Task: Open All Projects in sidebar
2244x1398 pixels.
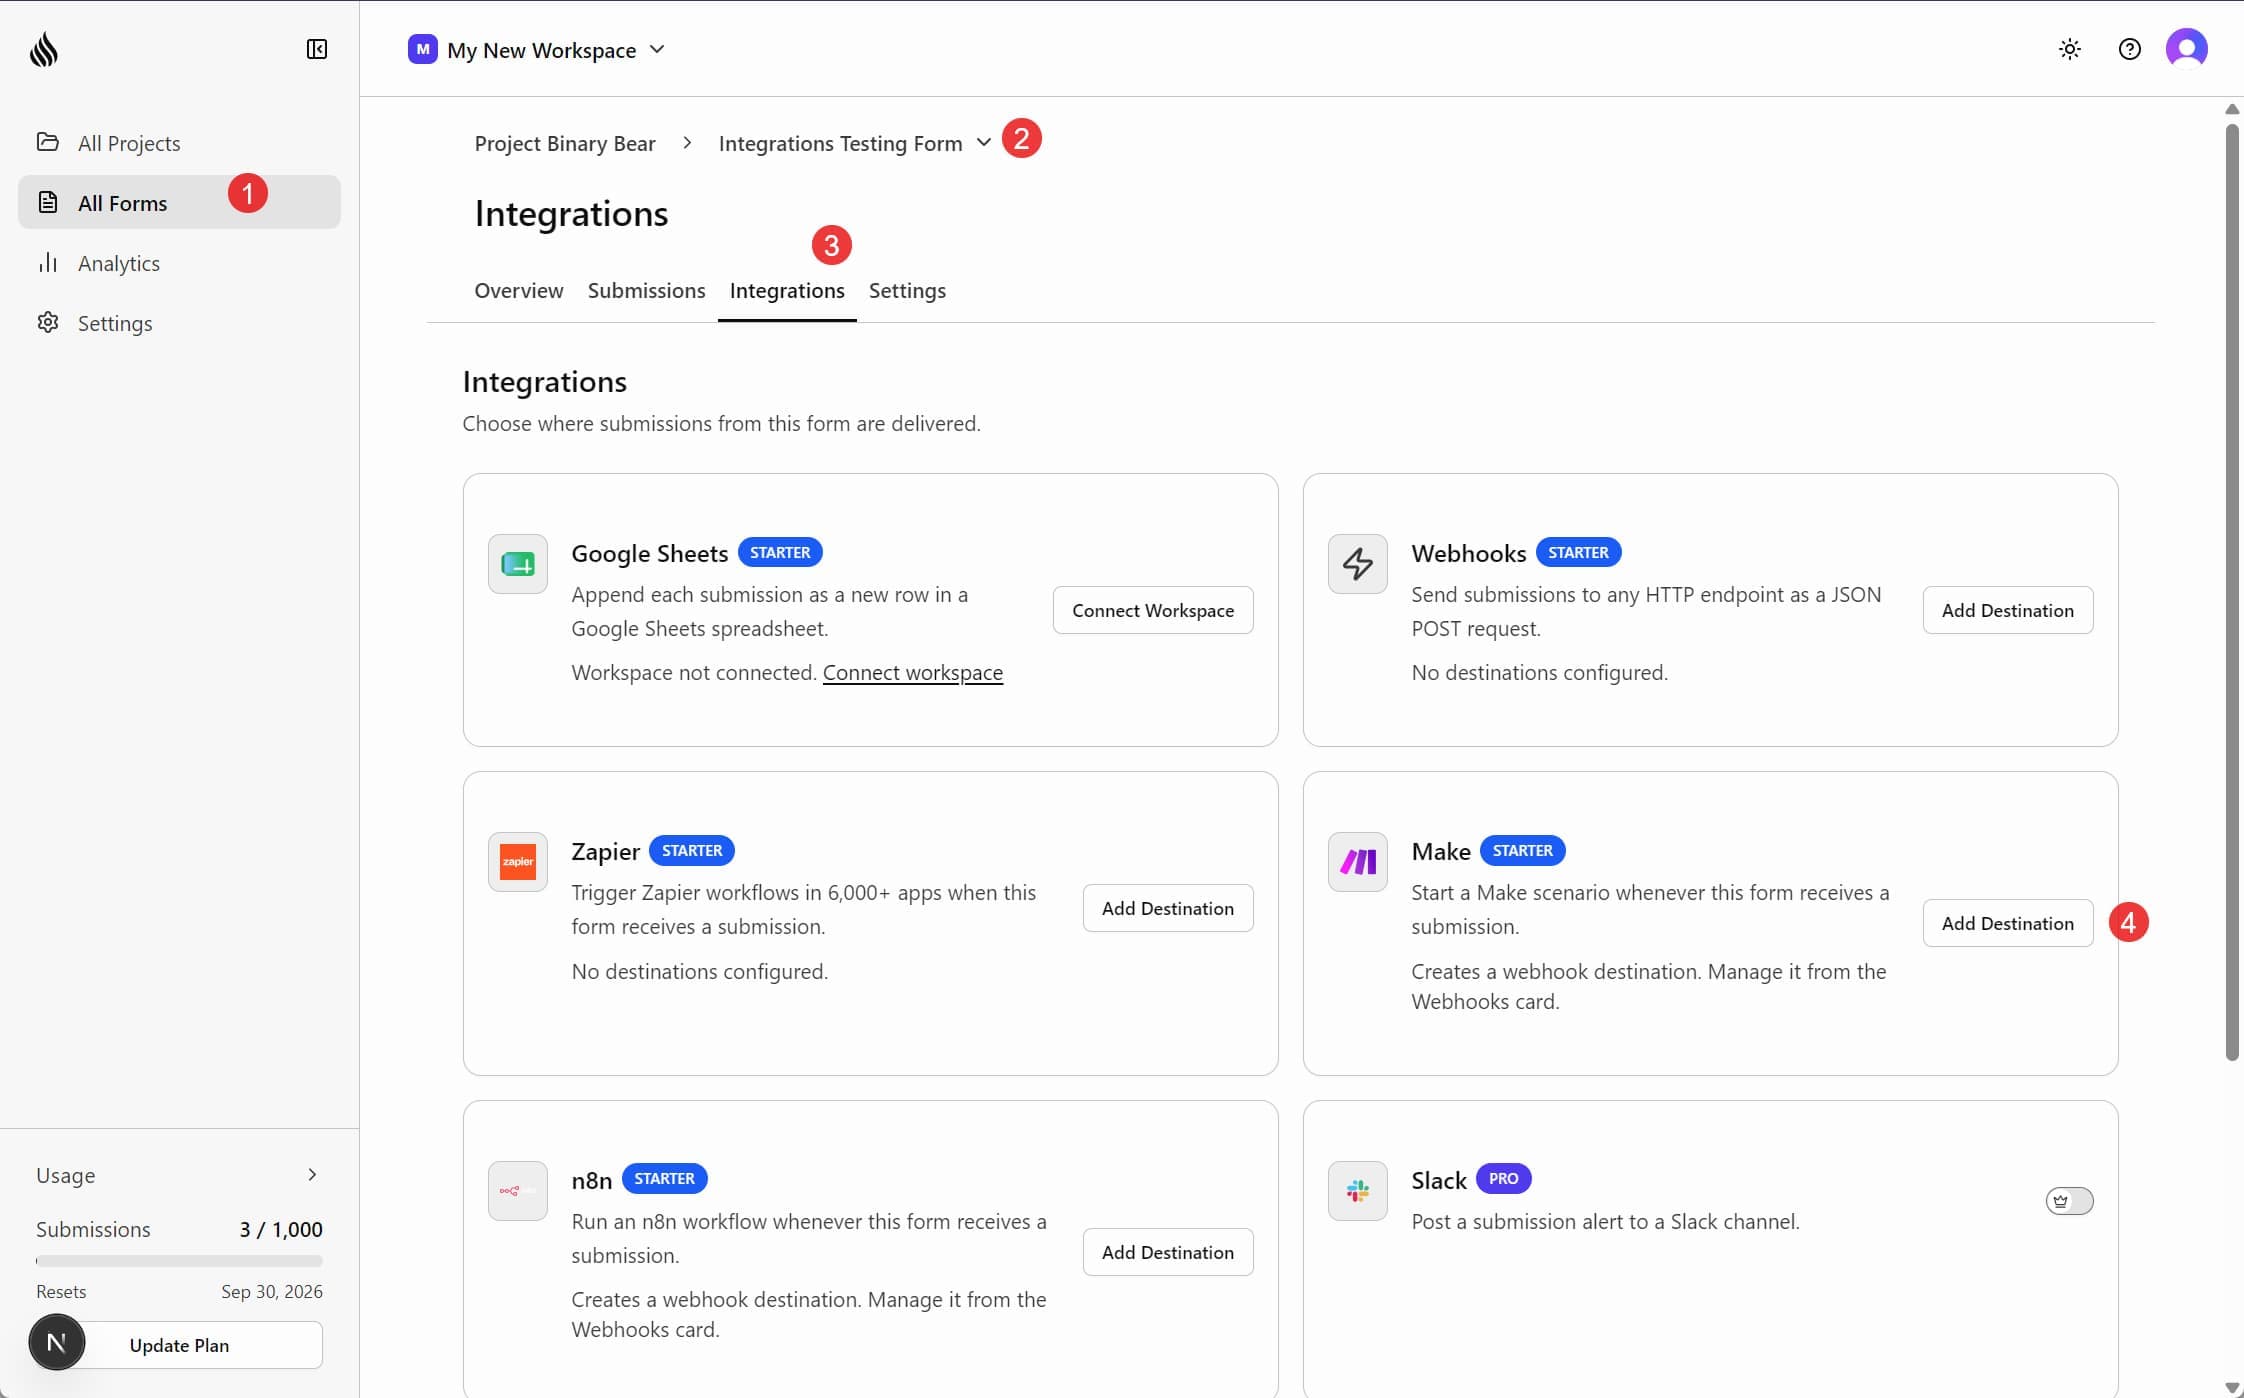Action: point(179,142)
